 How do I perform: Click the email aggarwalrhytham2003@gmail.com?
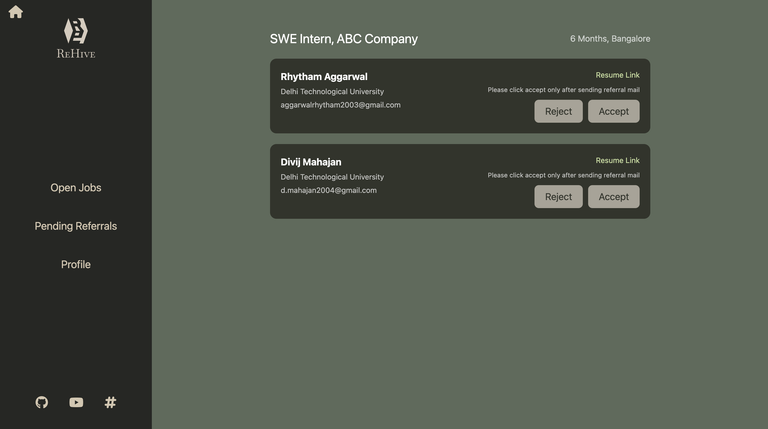pos(340,105)
